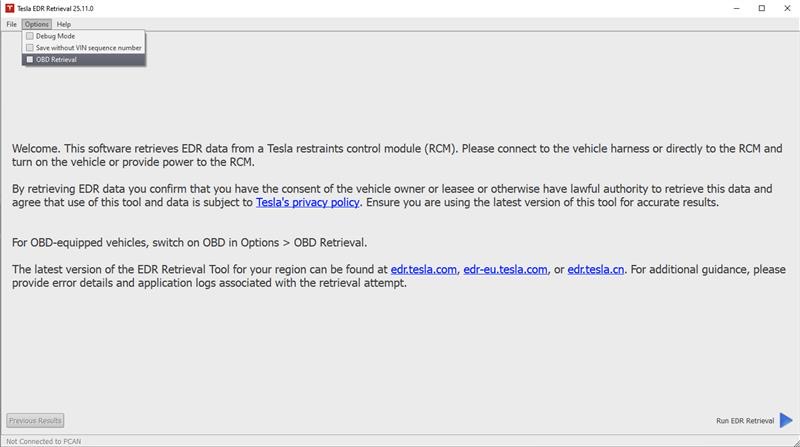The height and width of the screenshot is (447, 800).
Task: Open the edr.tesla.cn link
Action: click(597, 270)
